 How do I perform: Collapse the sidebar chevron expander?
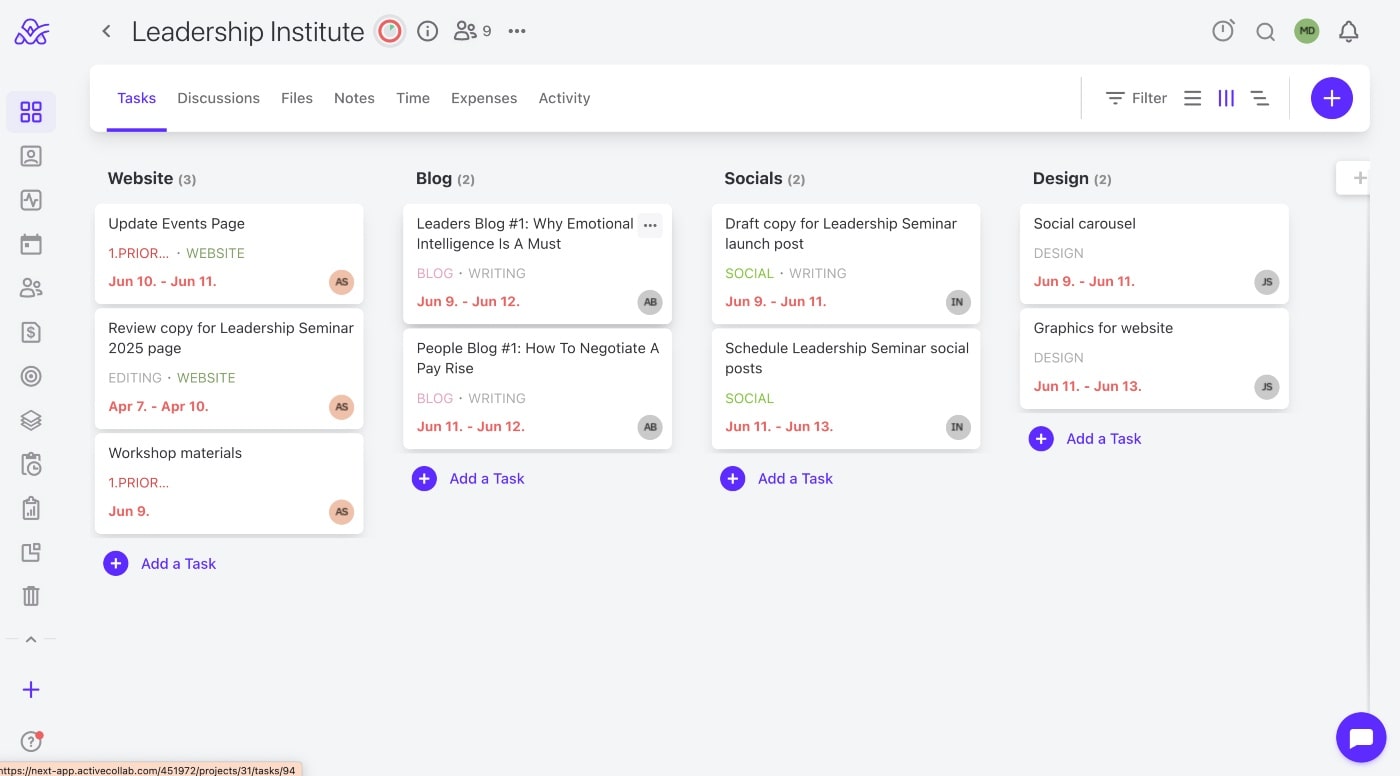pyautogui.click(x=31, y=639)
